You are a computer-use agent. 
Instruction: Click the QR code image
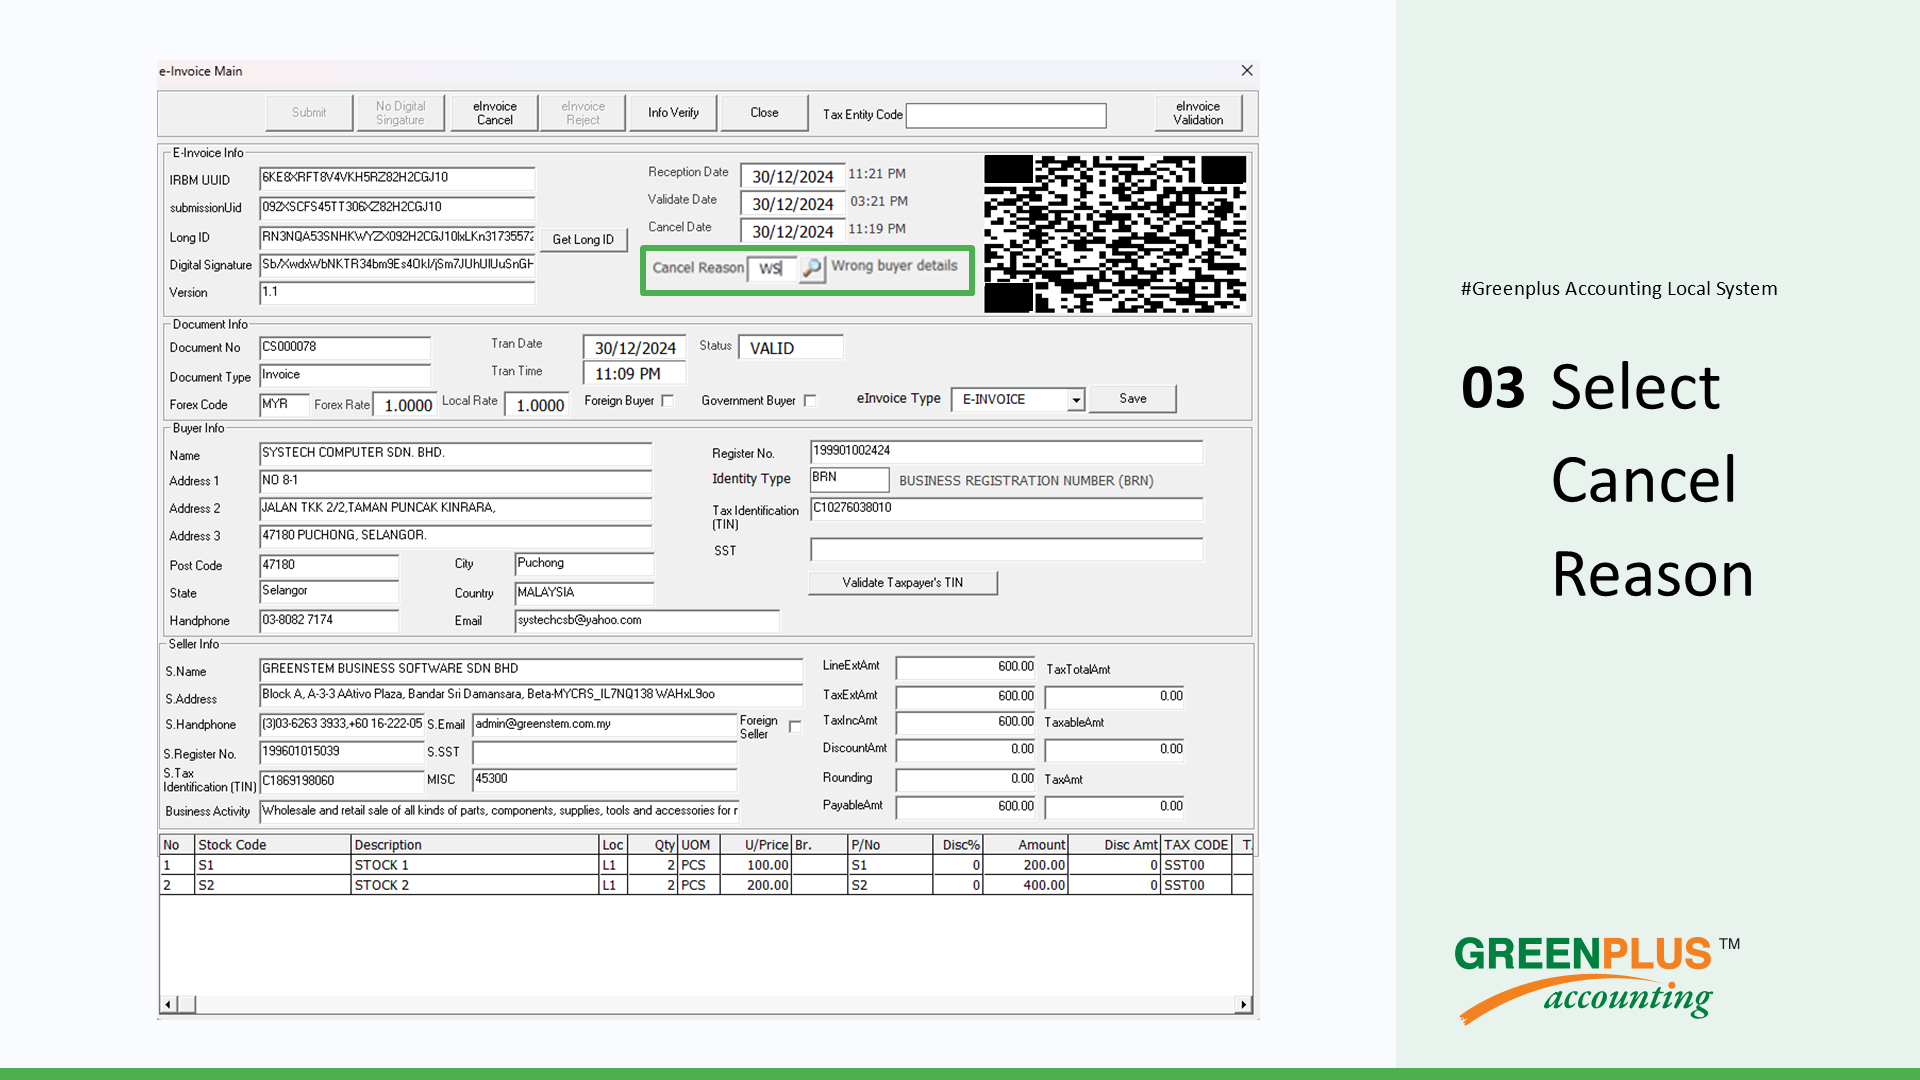[1115, 234]
